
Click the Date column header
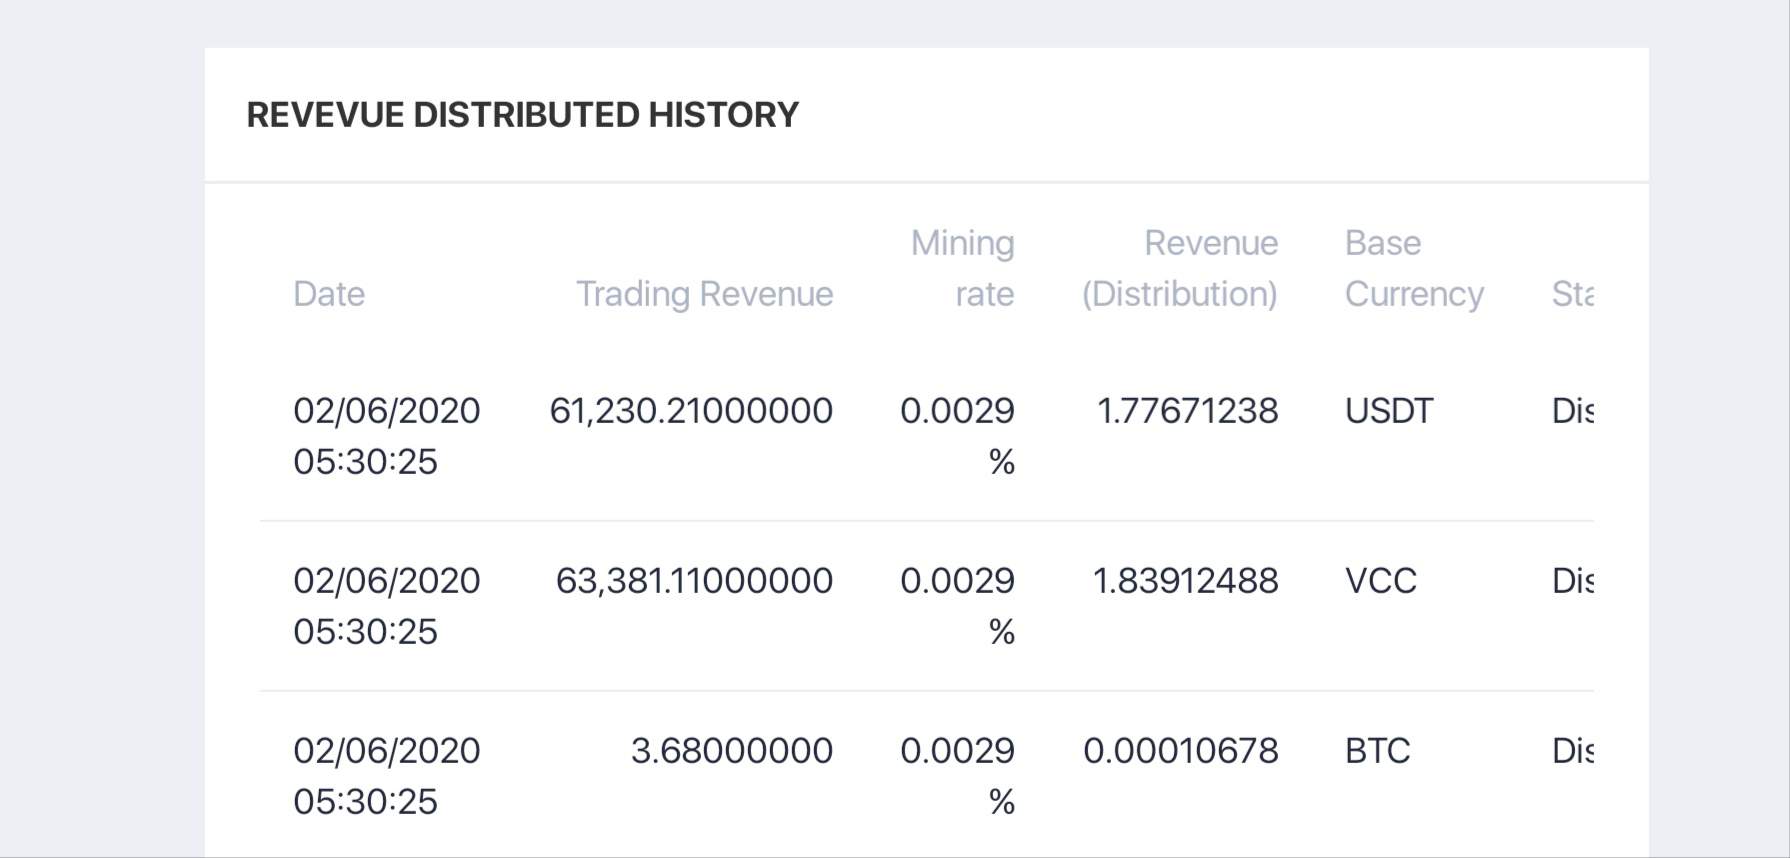pyautogui.click(x=329, y=294)
